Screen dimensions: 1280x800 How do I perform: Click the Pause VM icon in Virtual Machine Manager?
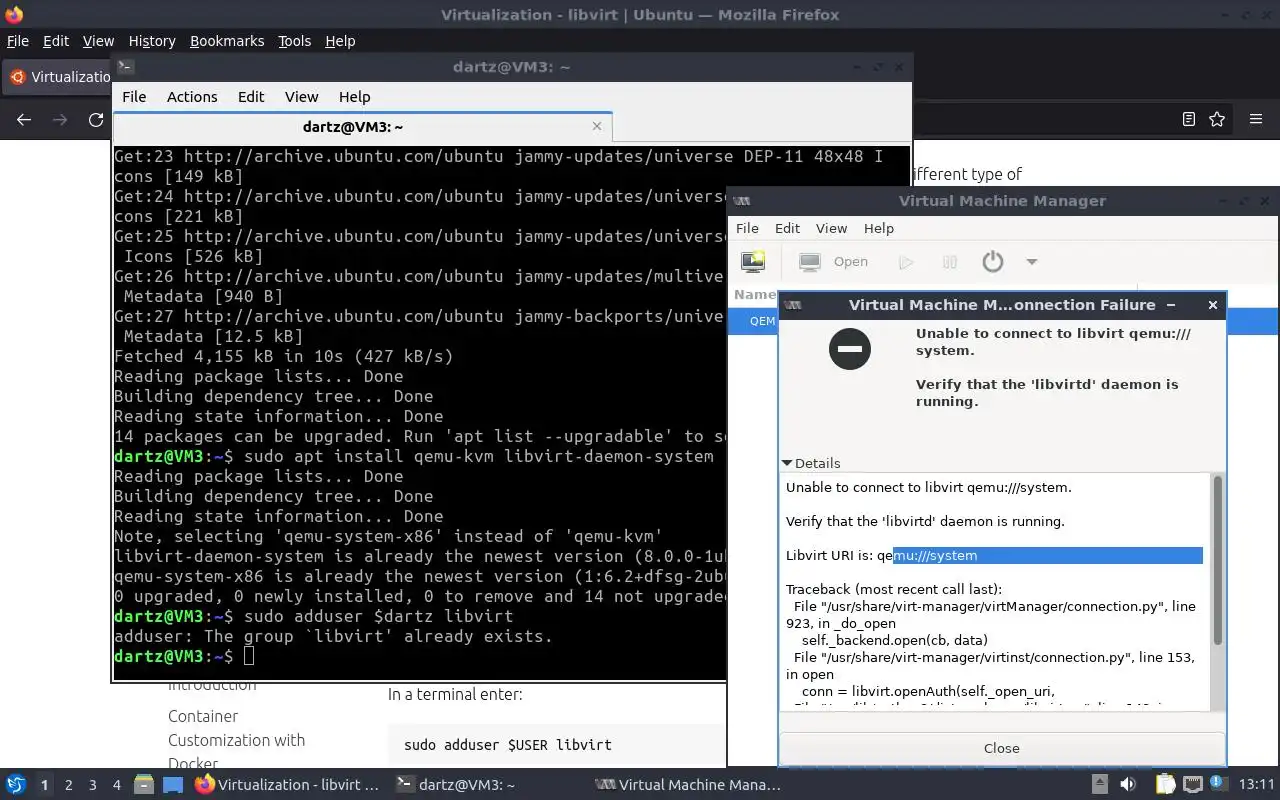click(950, 262)
